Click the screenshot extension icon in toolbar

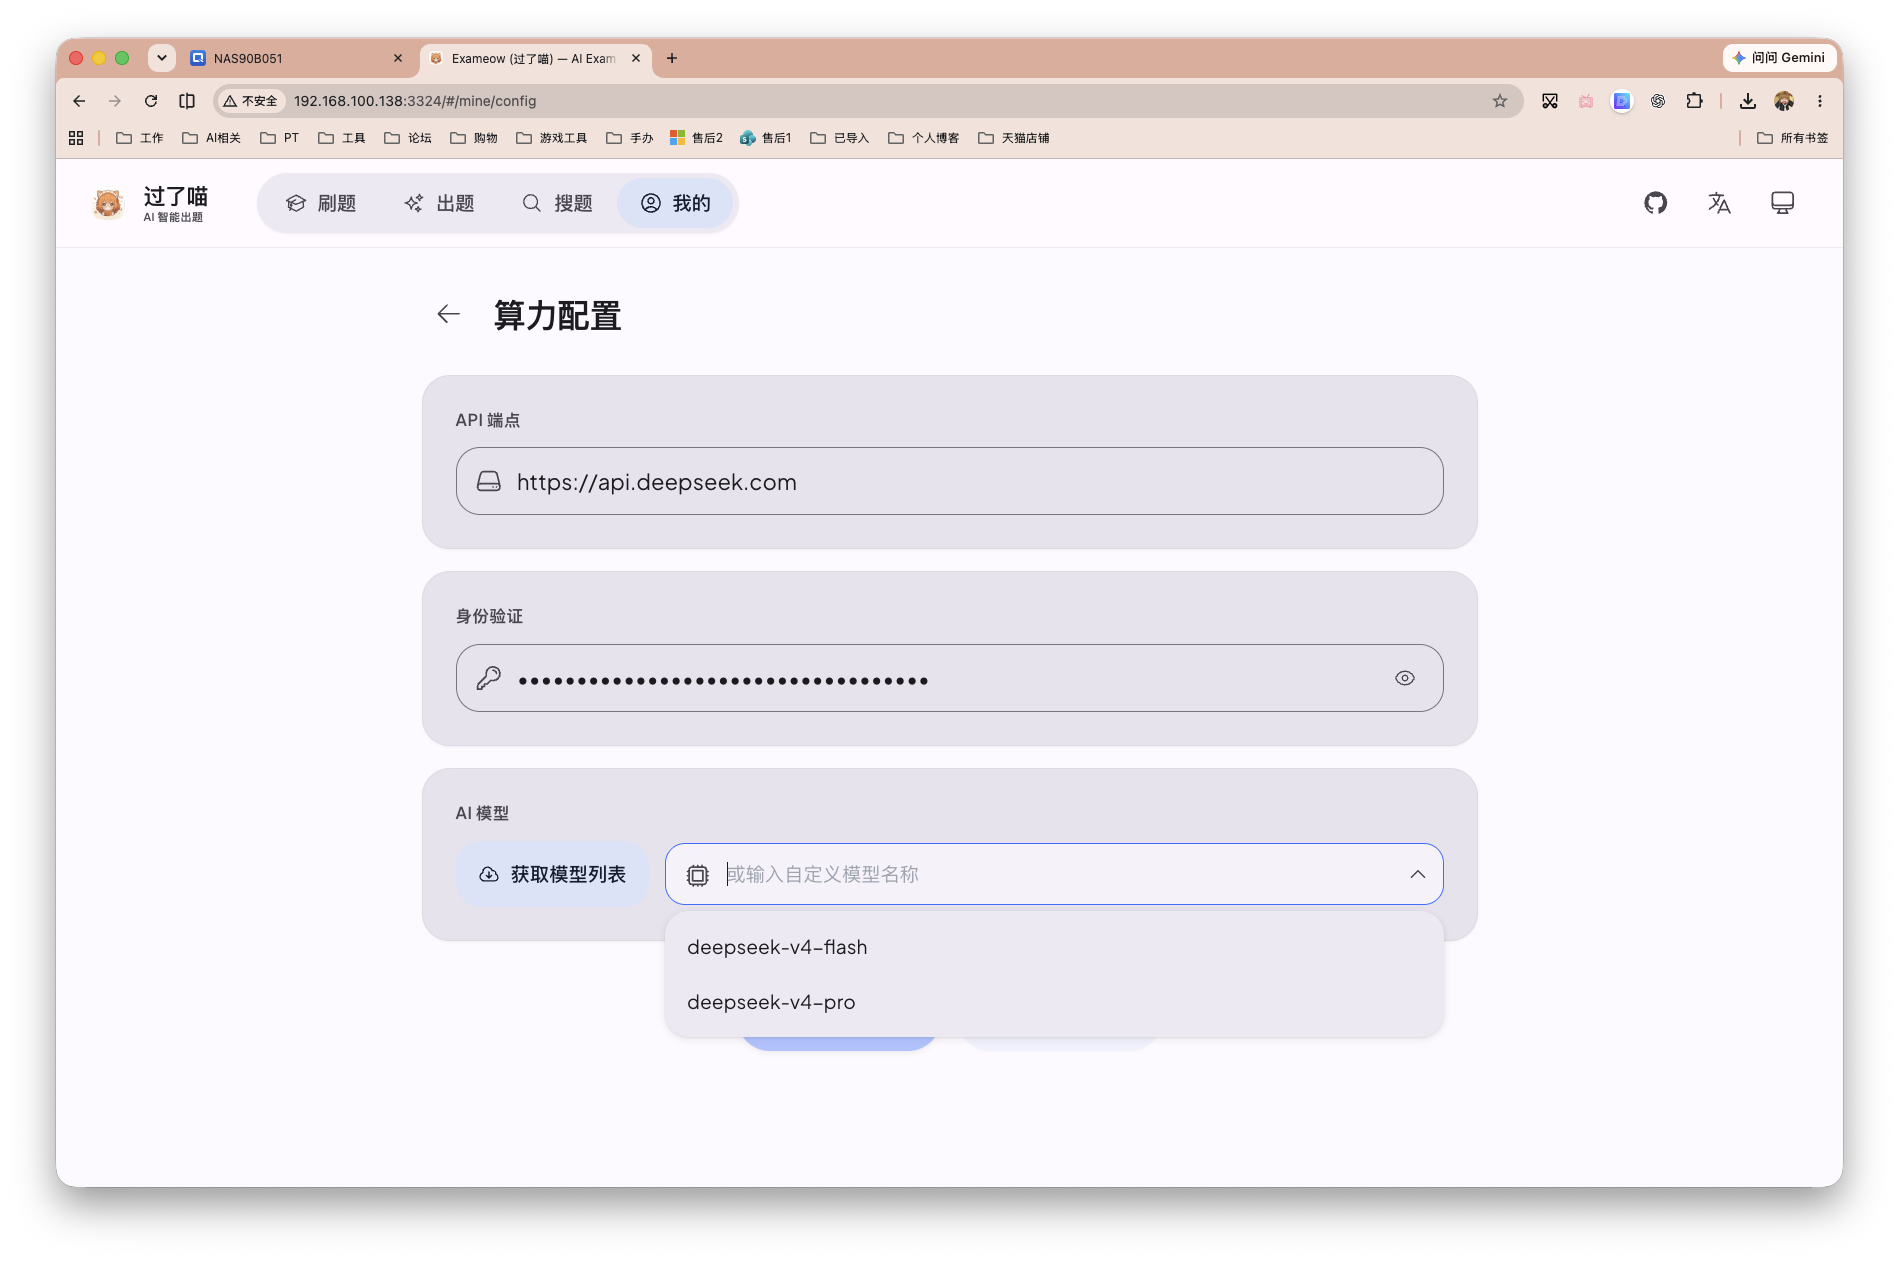coord(1550,101)
